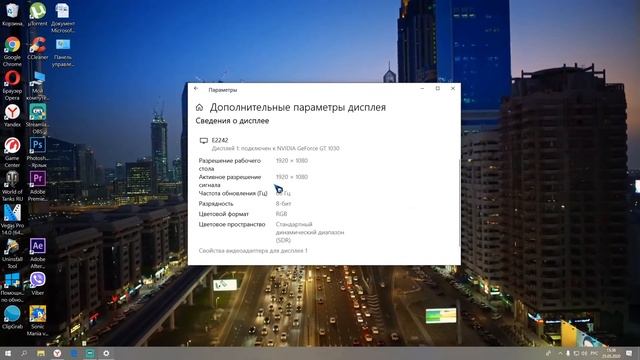Click the Сведения о дисплее heading

[232, 121]
